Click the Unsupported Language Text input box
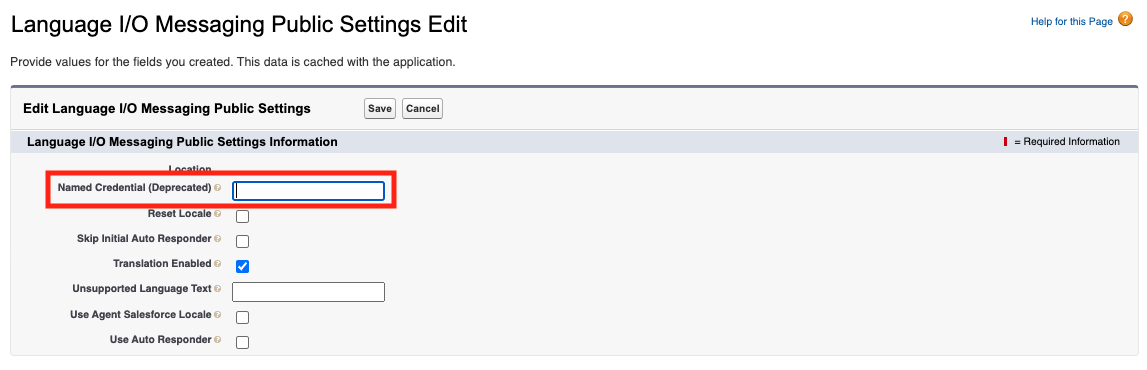The image size is (1147, 370). coord(309,292)
